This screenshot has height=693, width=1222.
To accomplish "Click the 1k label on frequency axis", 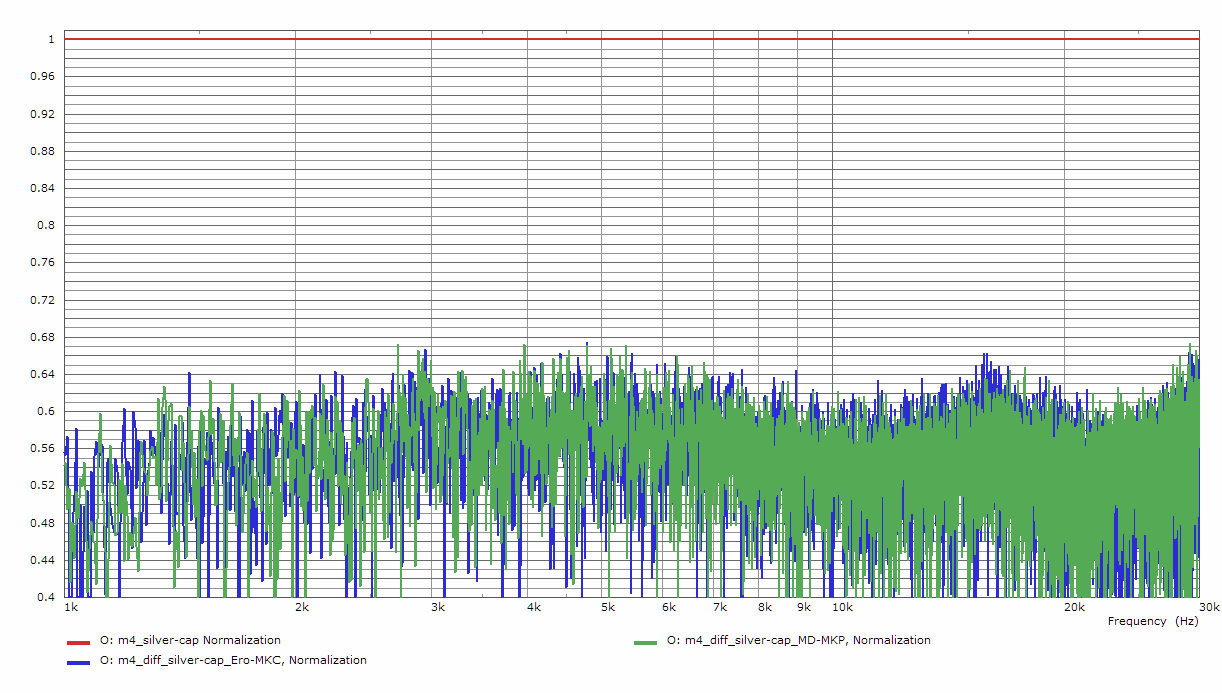I will (x=70, y=607).
